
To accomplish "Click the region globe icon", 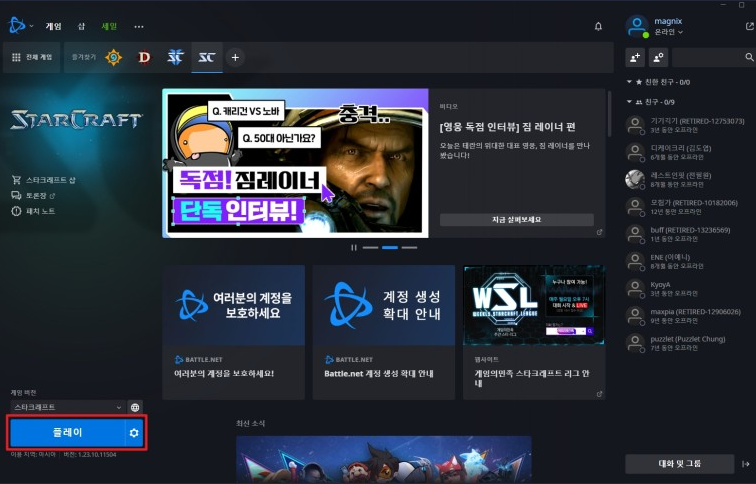I will (135, 407).
